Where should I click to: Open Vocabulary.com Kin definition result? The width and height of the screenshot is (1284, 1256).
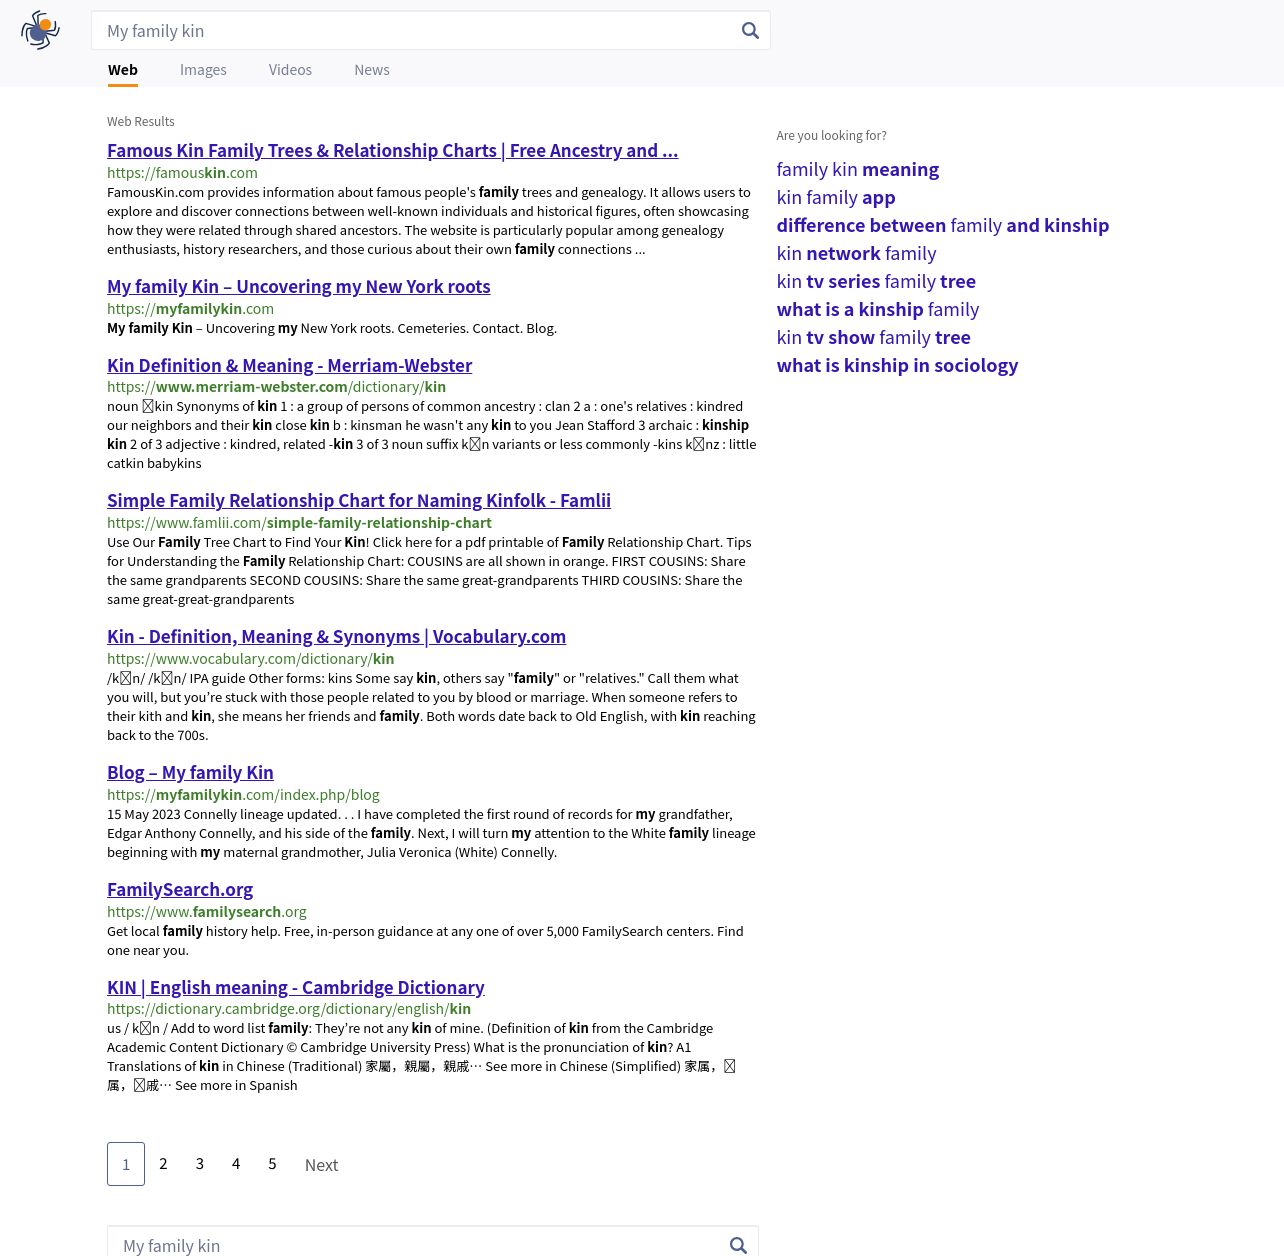click(336, 637)
